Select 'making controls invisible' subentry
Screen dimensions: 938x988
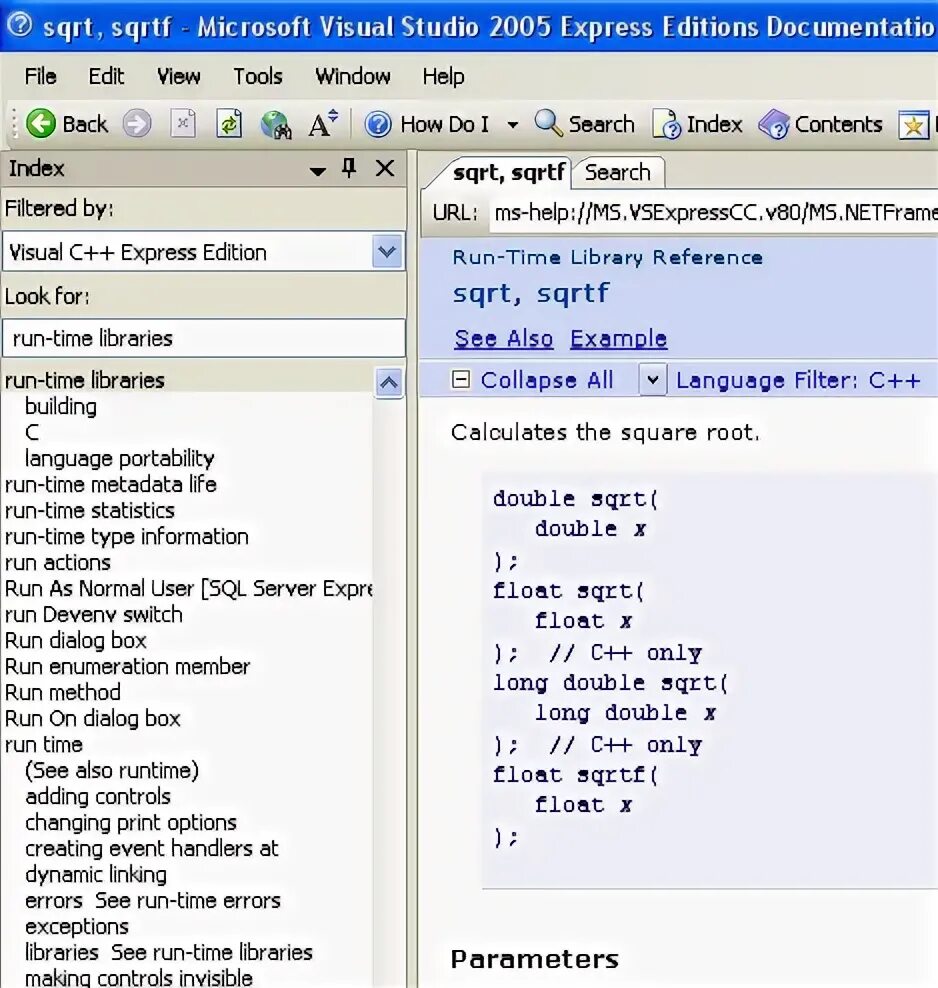pyautogui.click(x=139, y=978)
